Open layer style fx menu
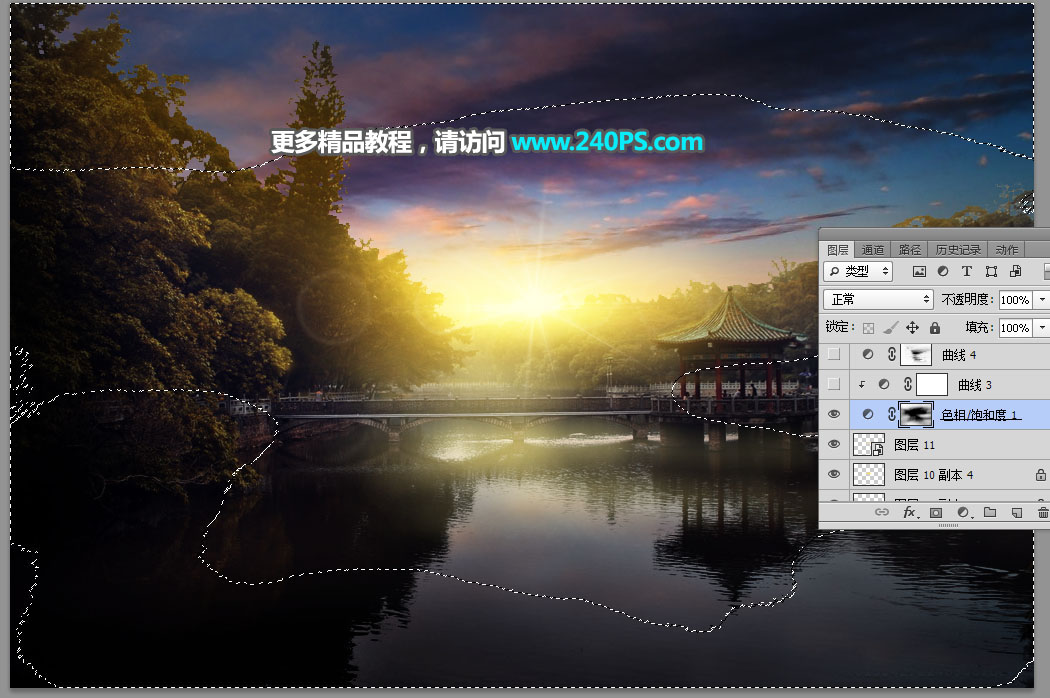 click(909, 512)
